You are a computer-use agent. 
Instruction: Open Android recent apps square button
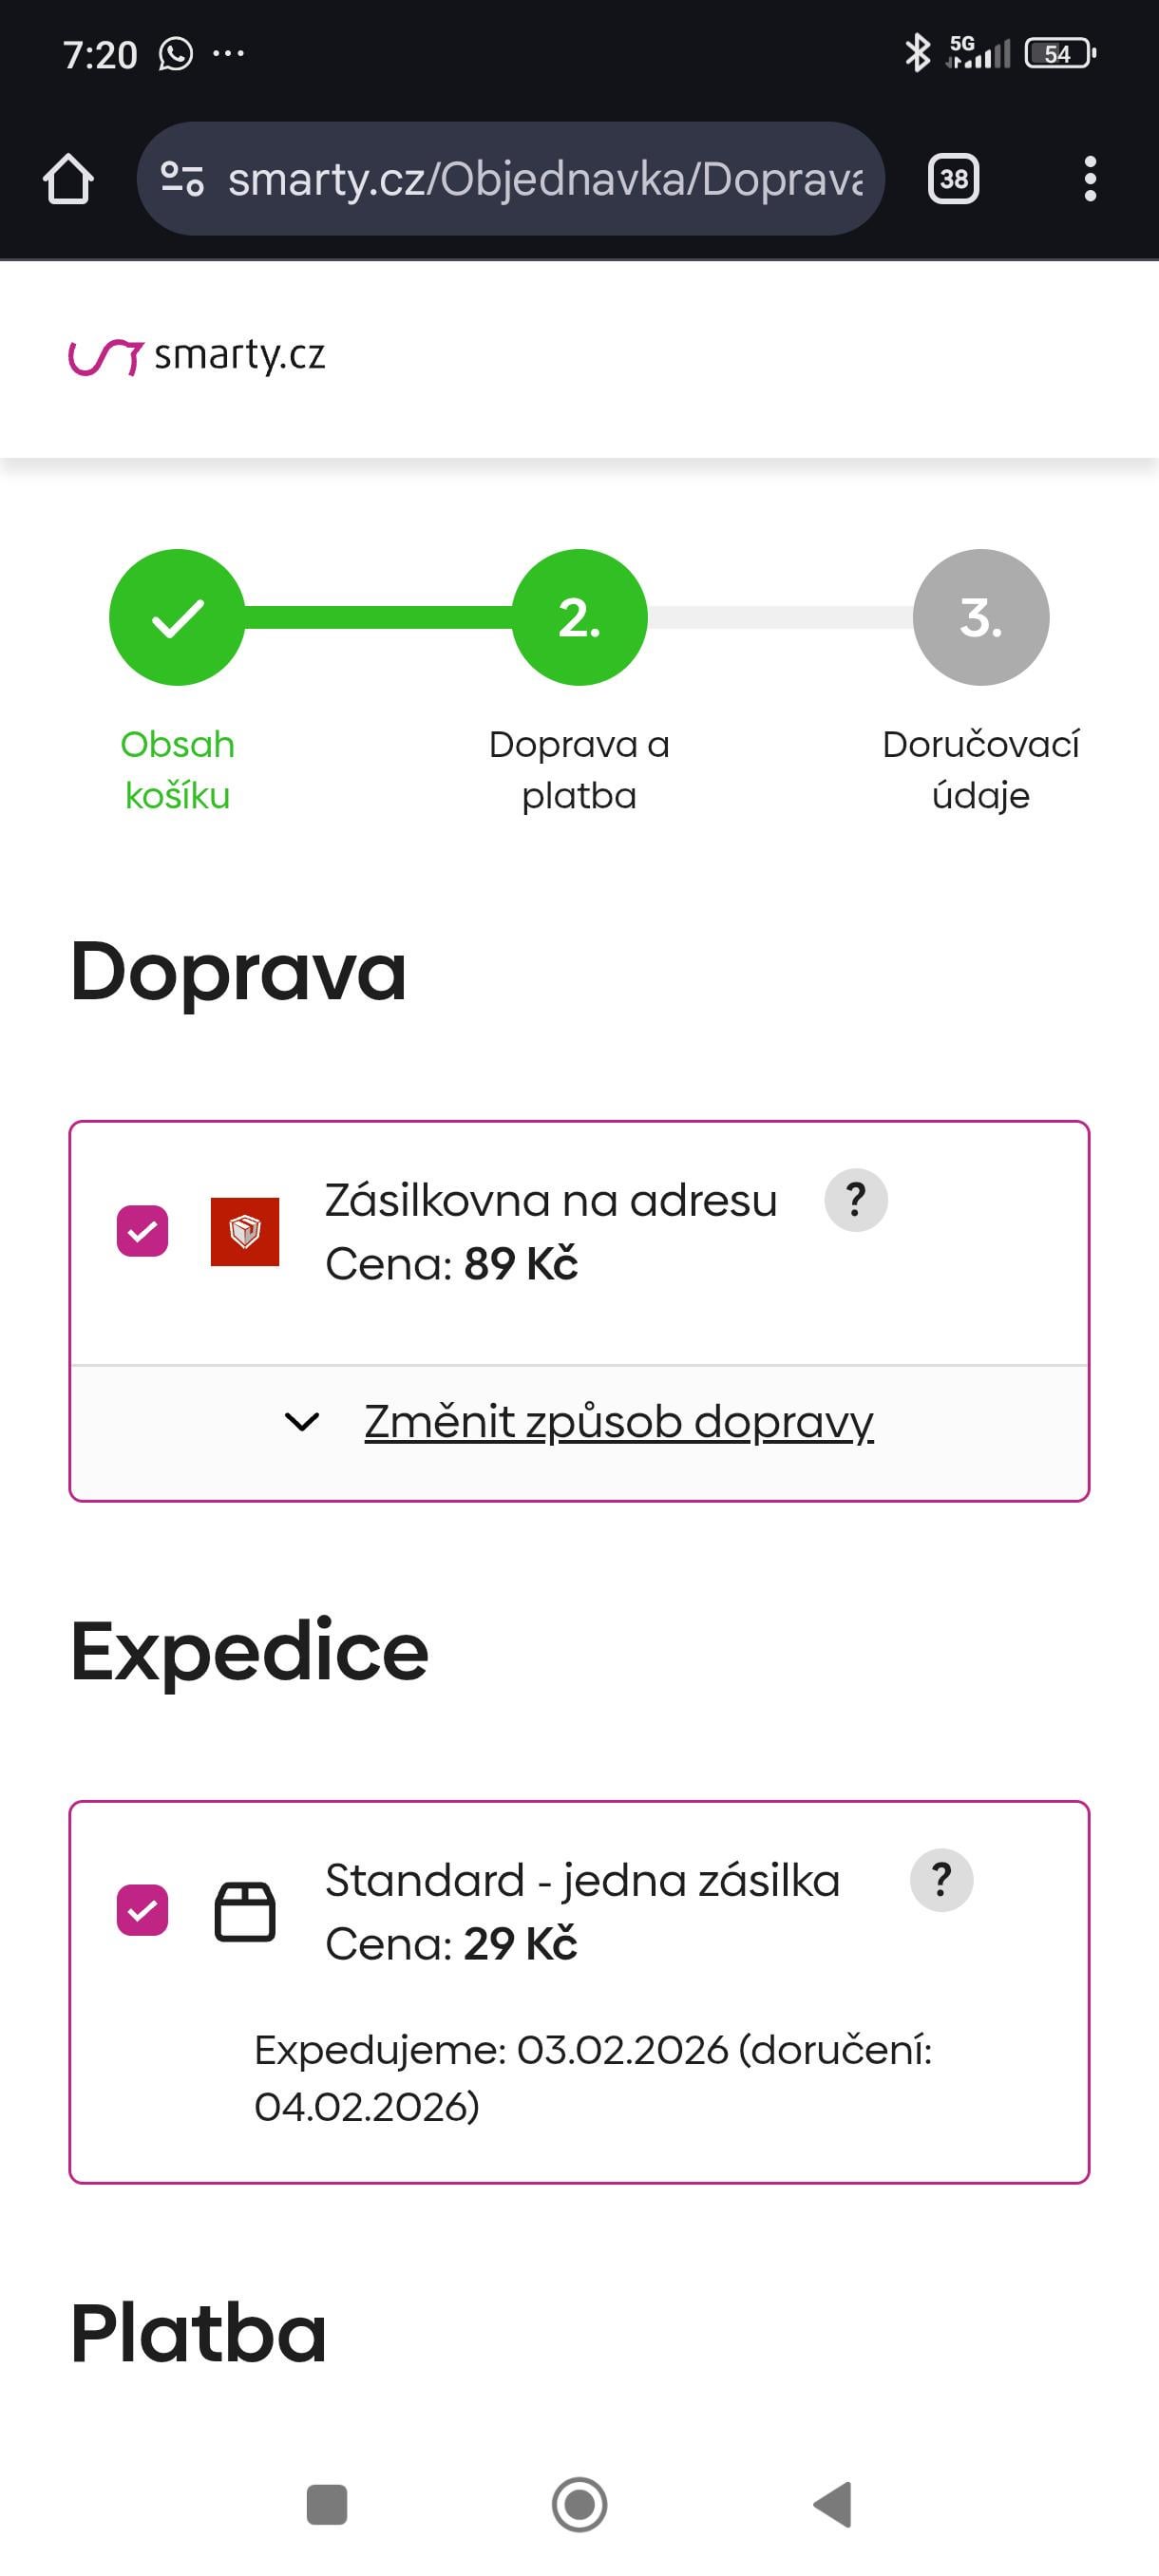coord(326,2505)
